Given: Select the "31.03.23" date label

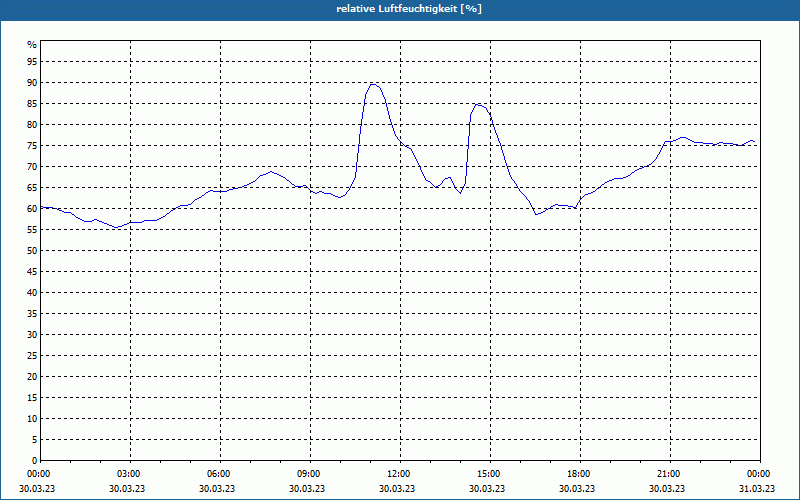Looking at the screenshot, I should (757, 489).
